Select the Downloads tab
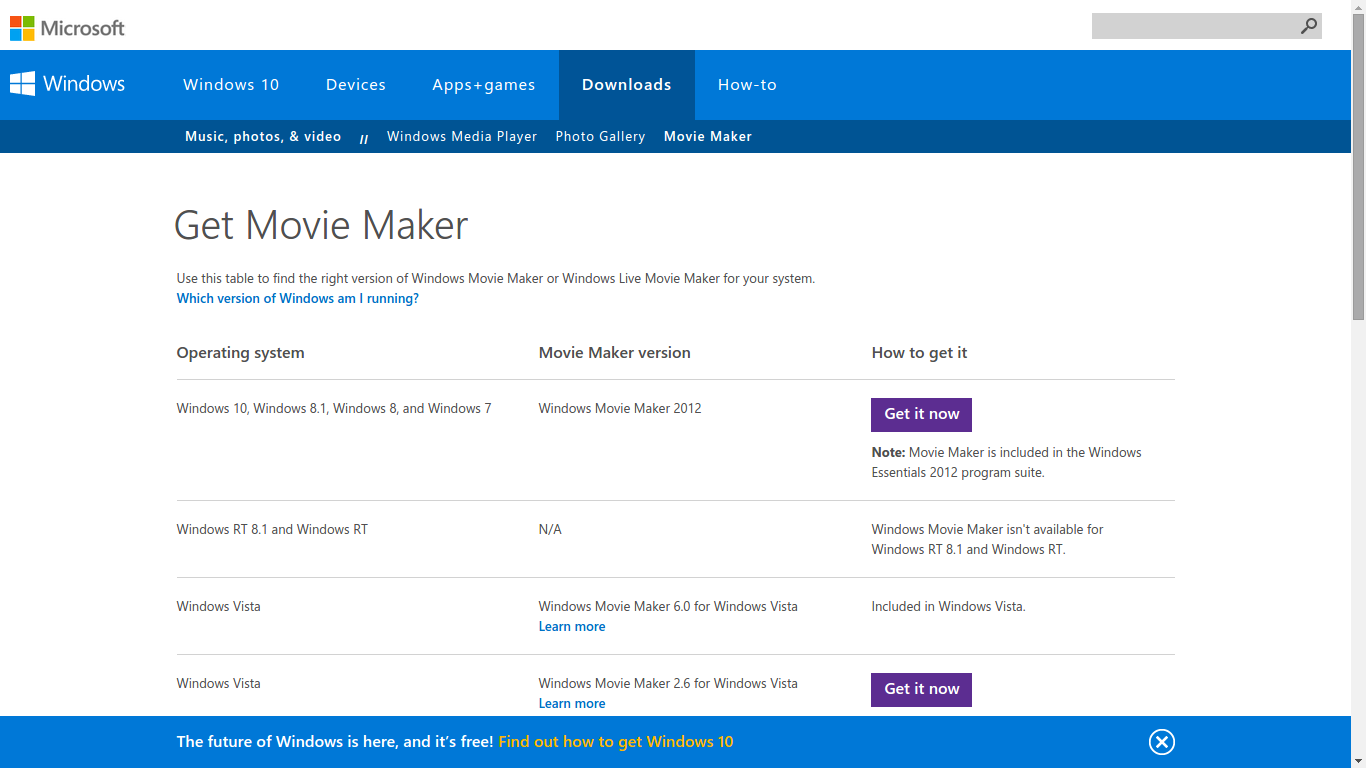 pyautogui.click(x=627, y=85)
